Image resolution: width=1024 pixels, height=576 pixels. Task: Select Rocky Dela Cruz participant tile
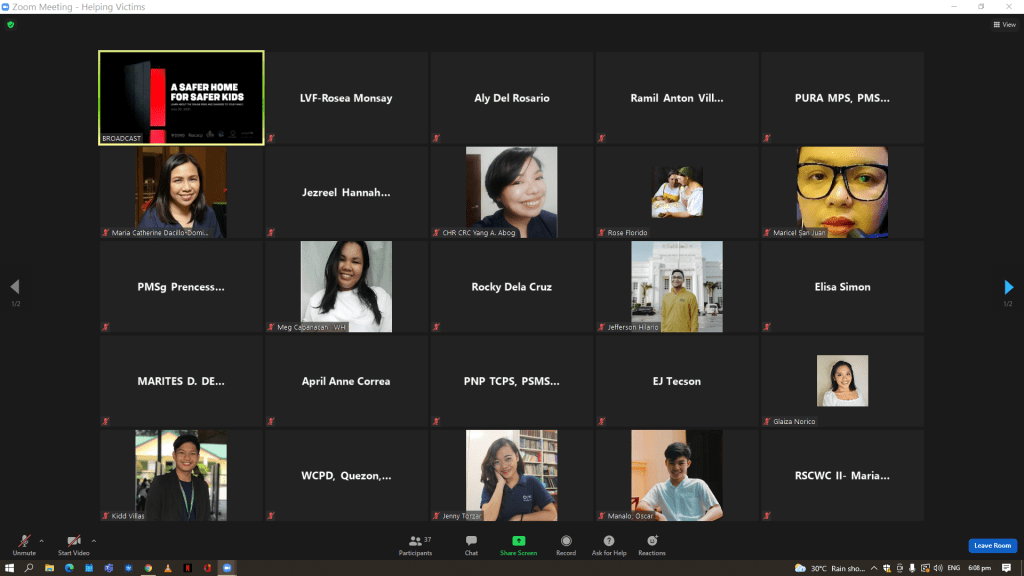511,287
